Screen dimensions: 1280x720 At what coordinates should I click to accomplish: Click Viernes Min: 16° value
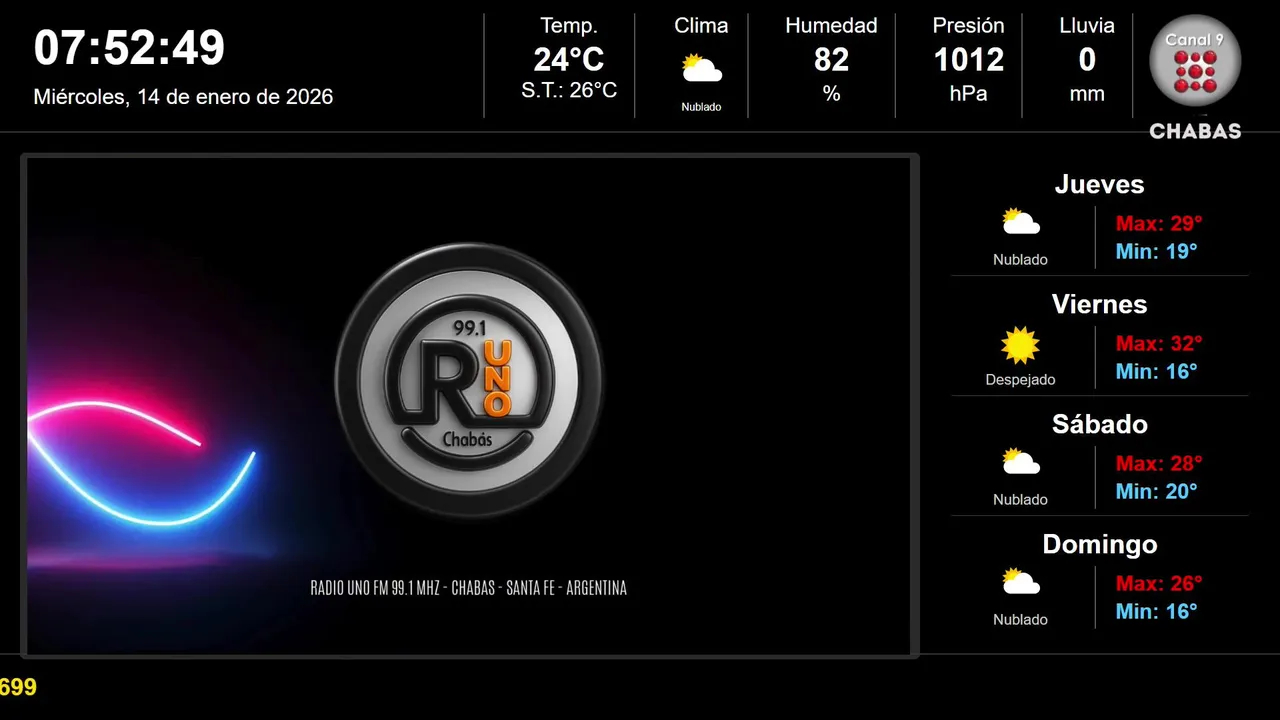(x=1156, y=371)
